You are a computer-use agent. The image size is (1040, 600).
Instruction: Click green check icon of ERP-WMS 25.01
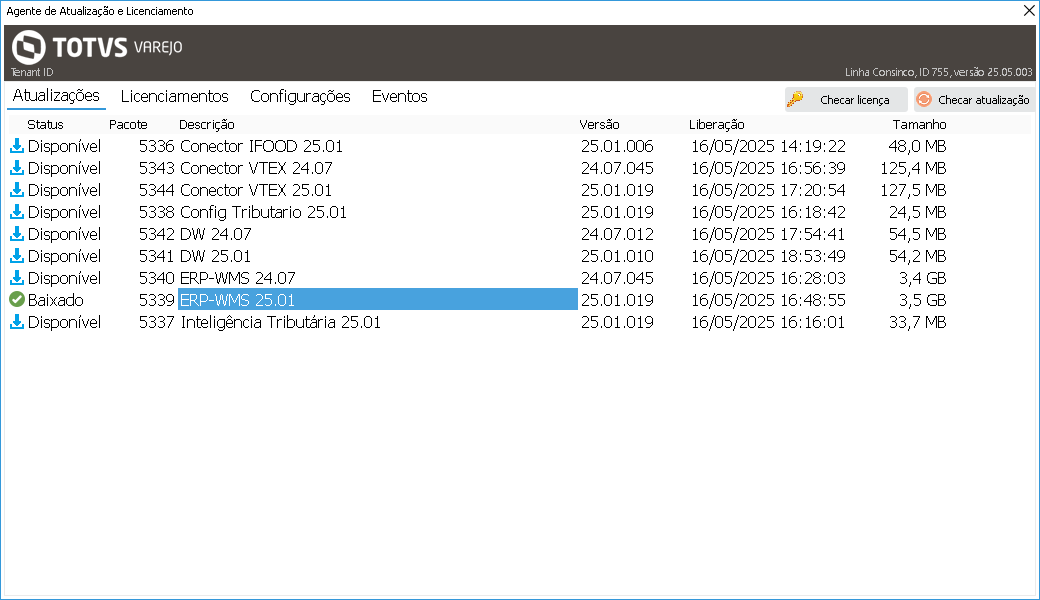[x=17, y=300]
